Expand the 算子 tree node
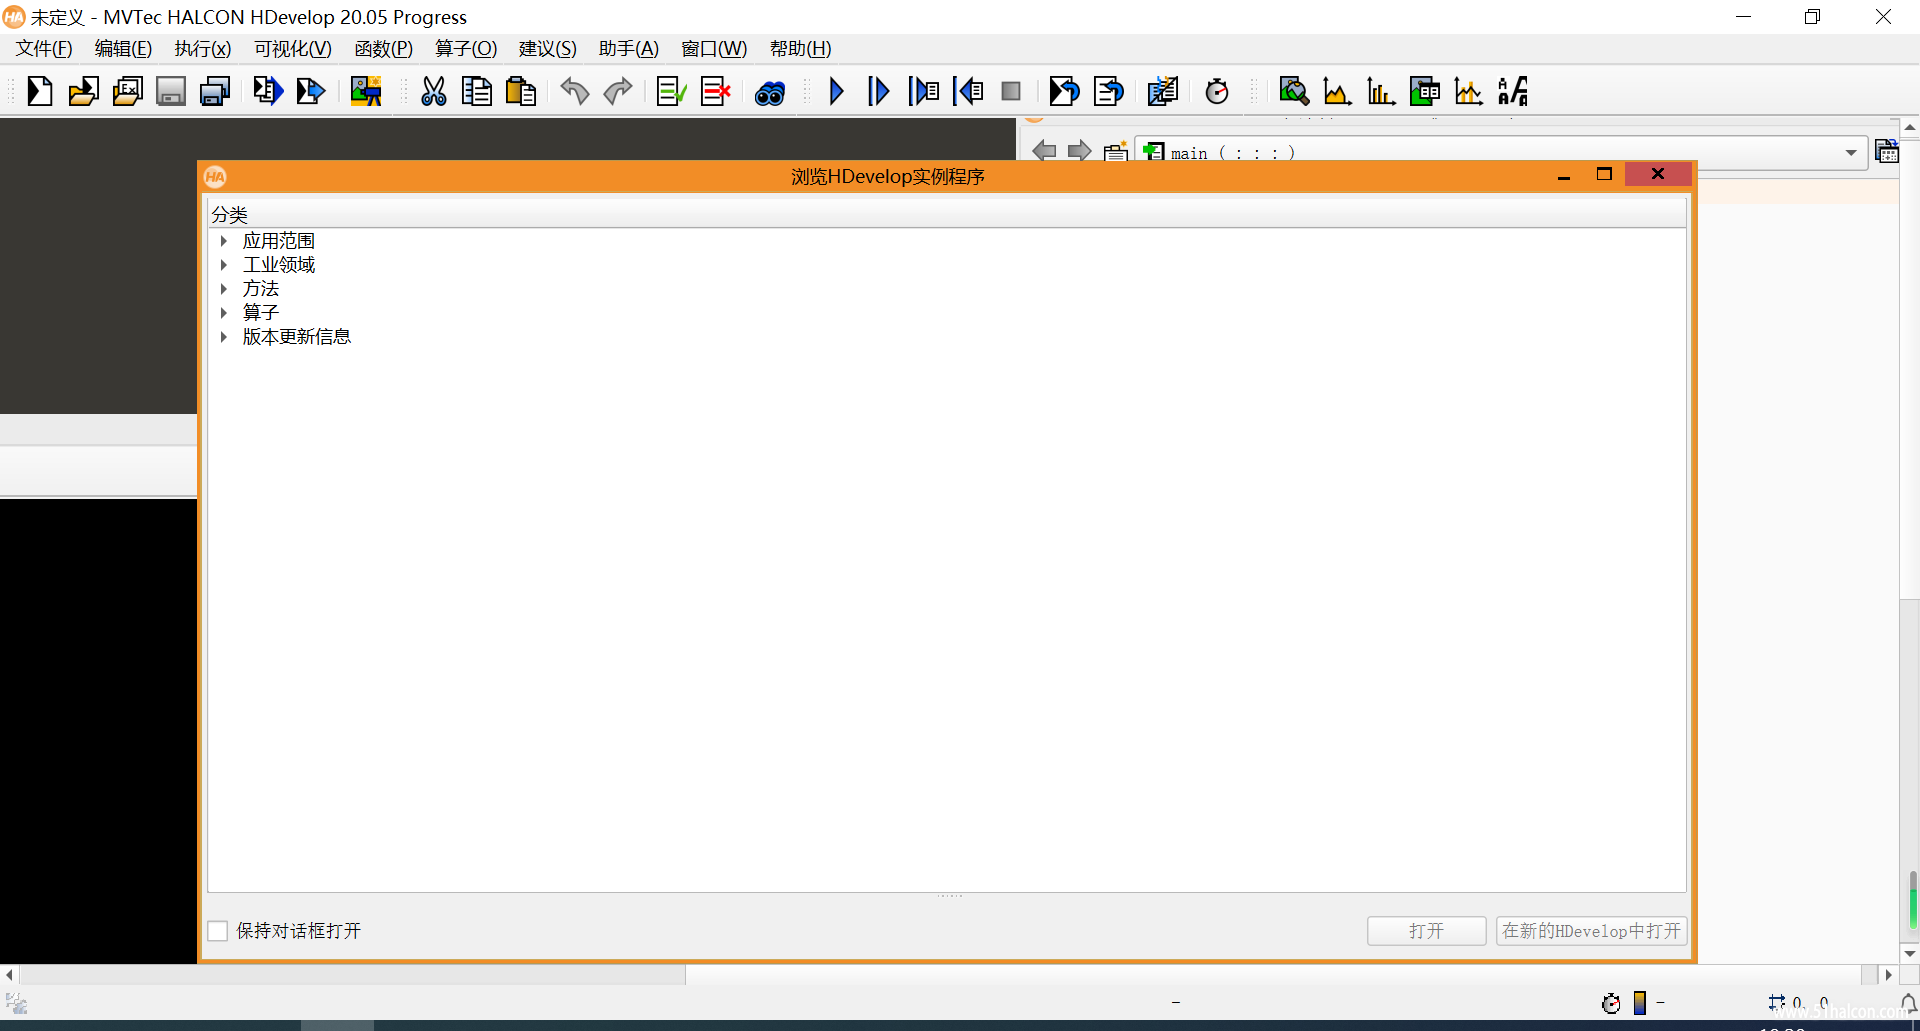 [224, 313]
